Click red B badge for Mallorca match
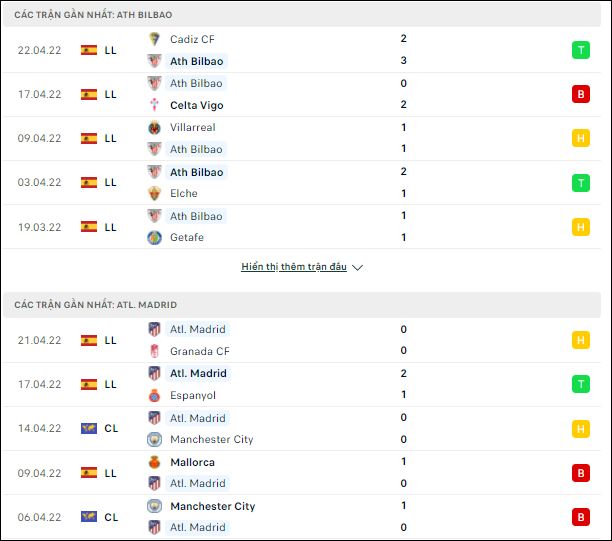The image size is (612, 541). coord(581,473)
